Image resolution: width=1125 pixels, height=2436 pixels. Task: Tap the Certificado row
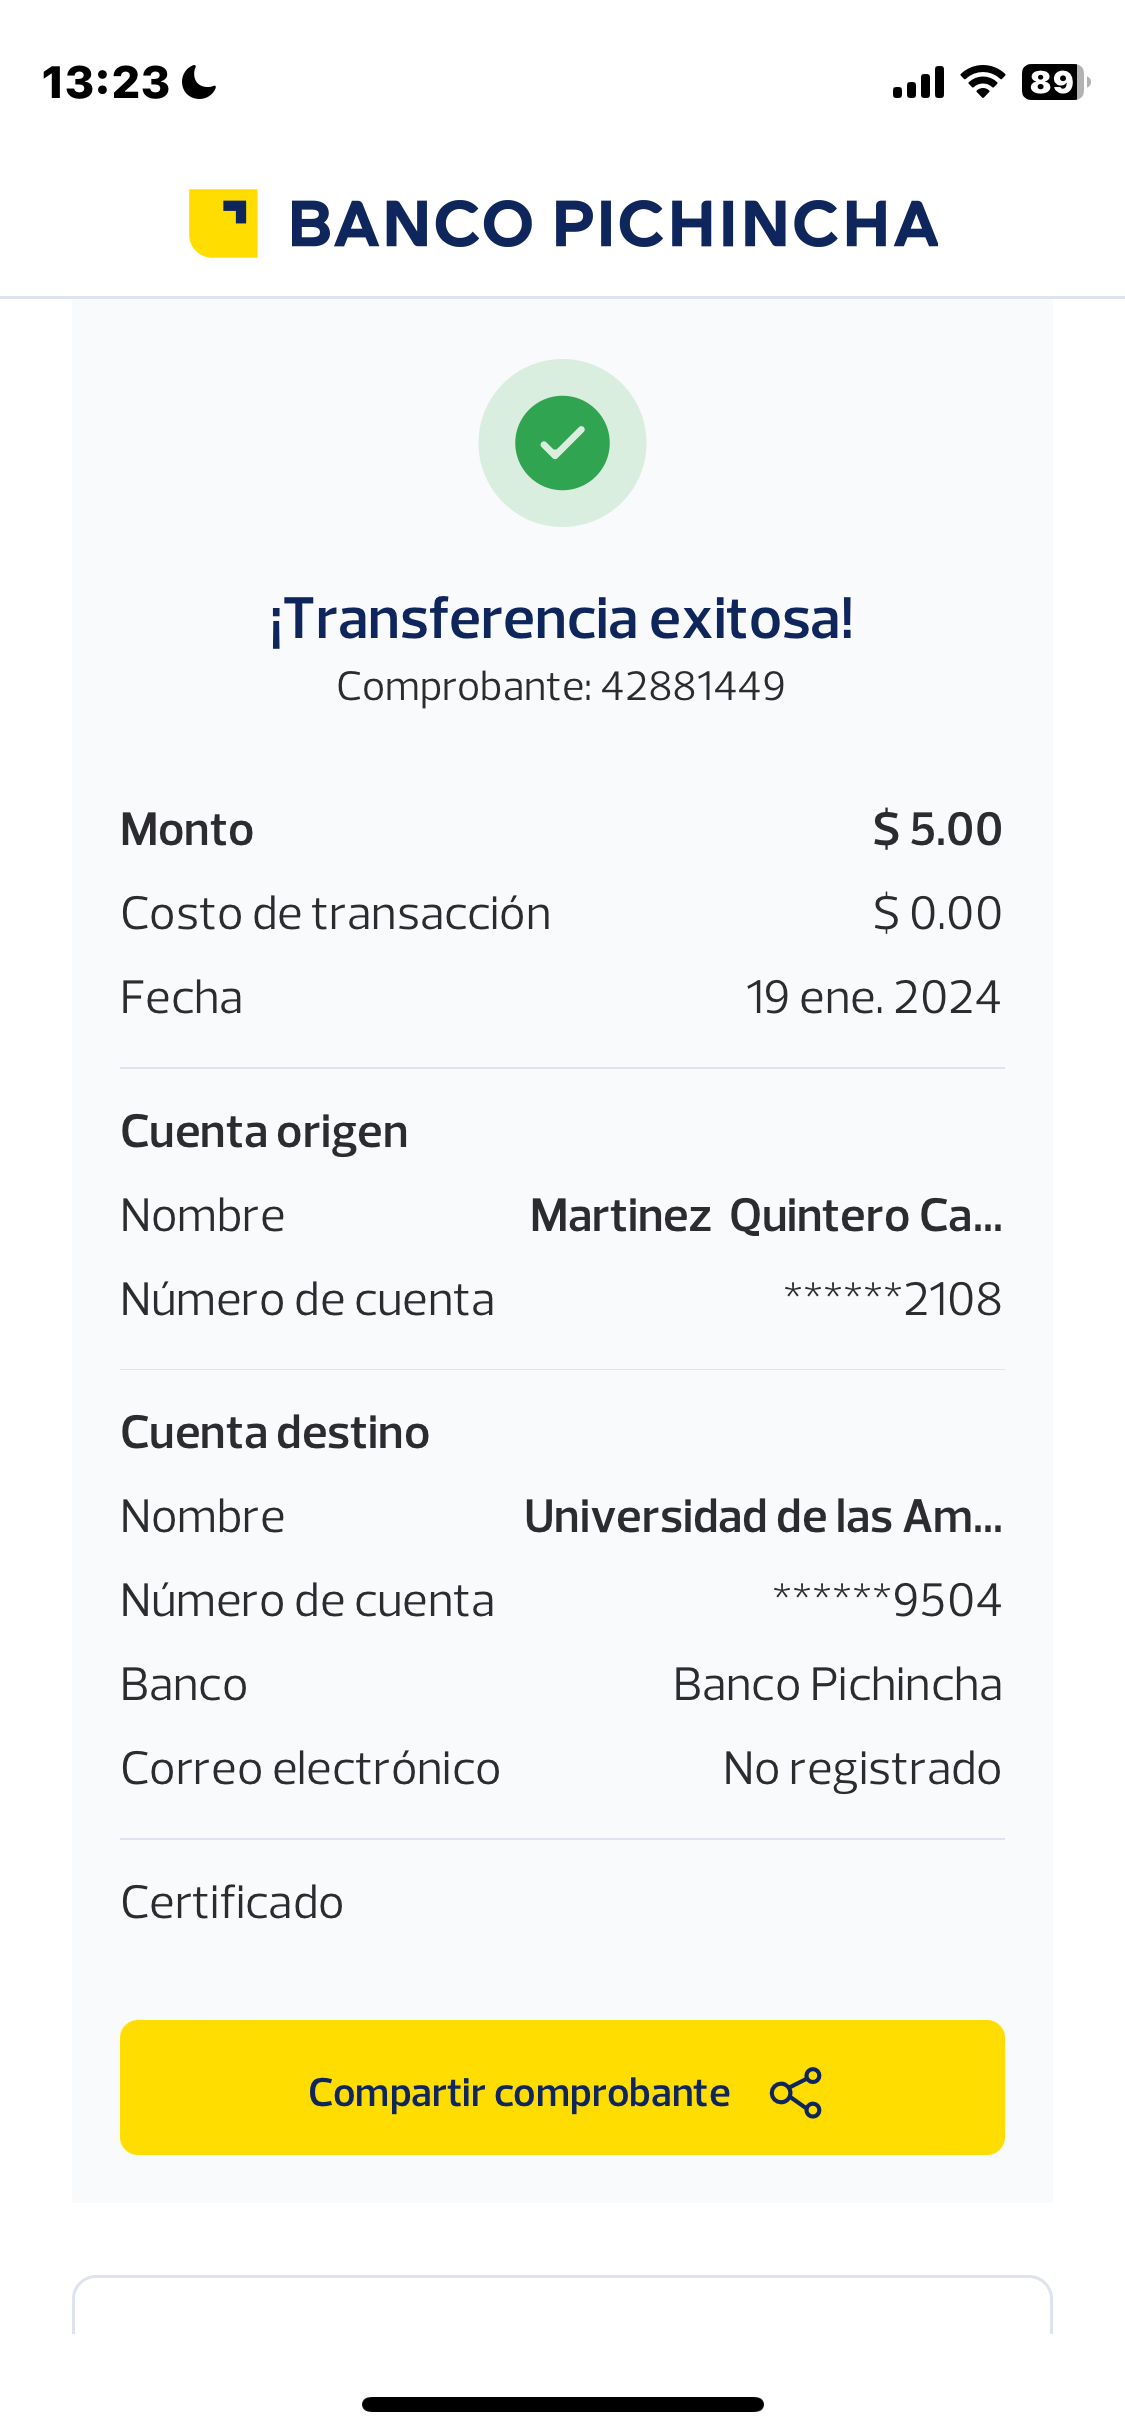pyautogui.click(x=232, y=1902)
